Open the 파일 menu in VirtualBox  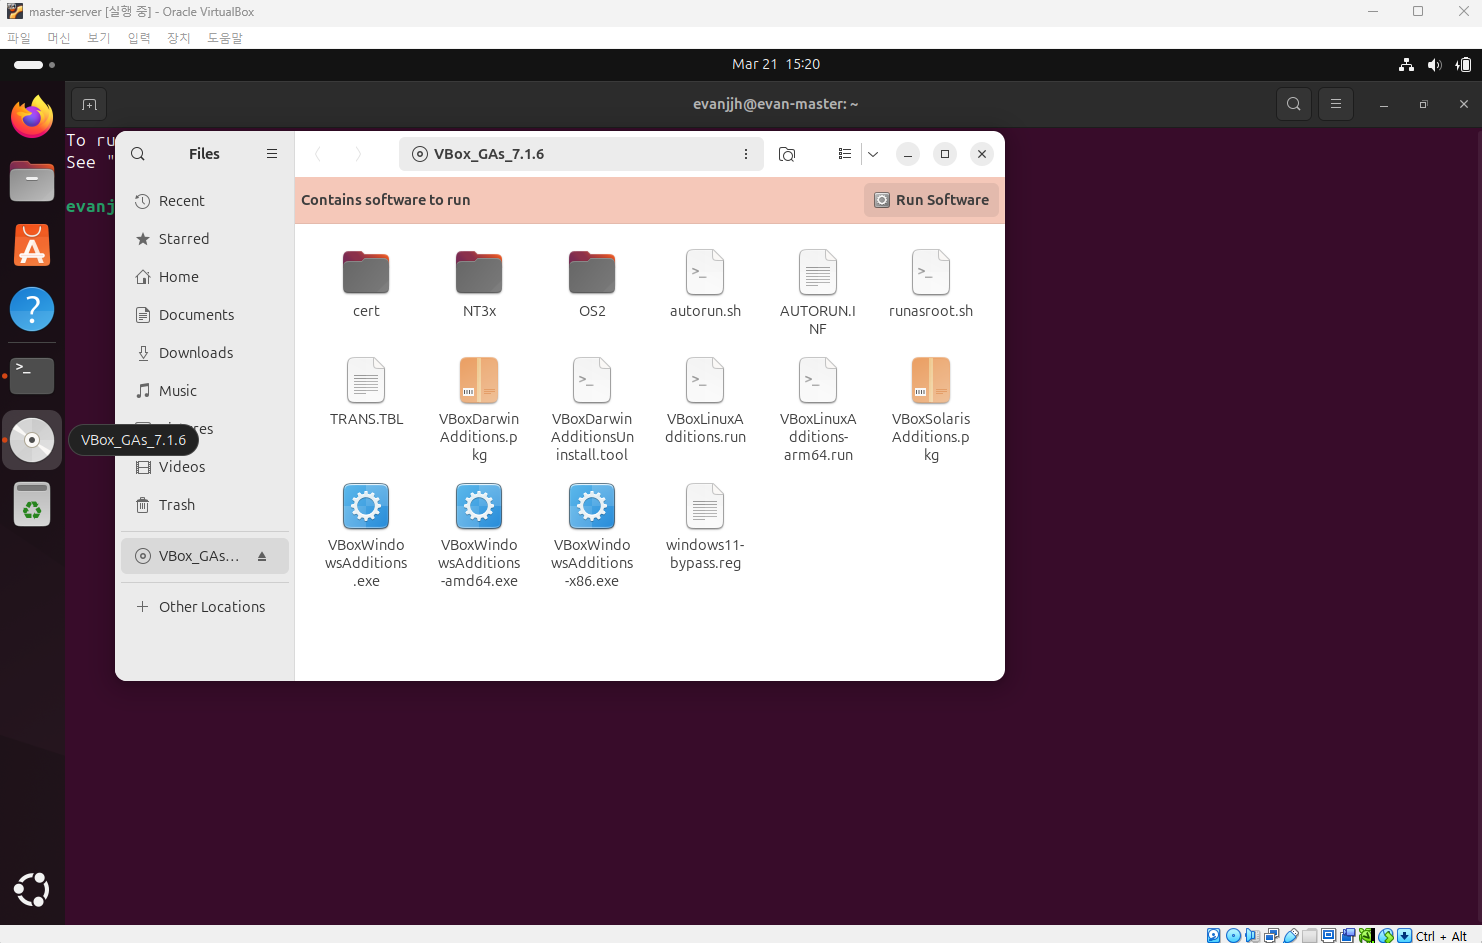pyautogui.click(x=19, y=38)
